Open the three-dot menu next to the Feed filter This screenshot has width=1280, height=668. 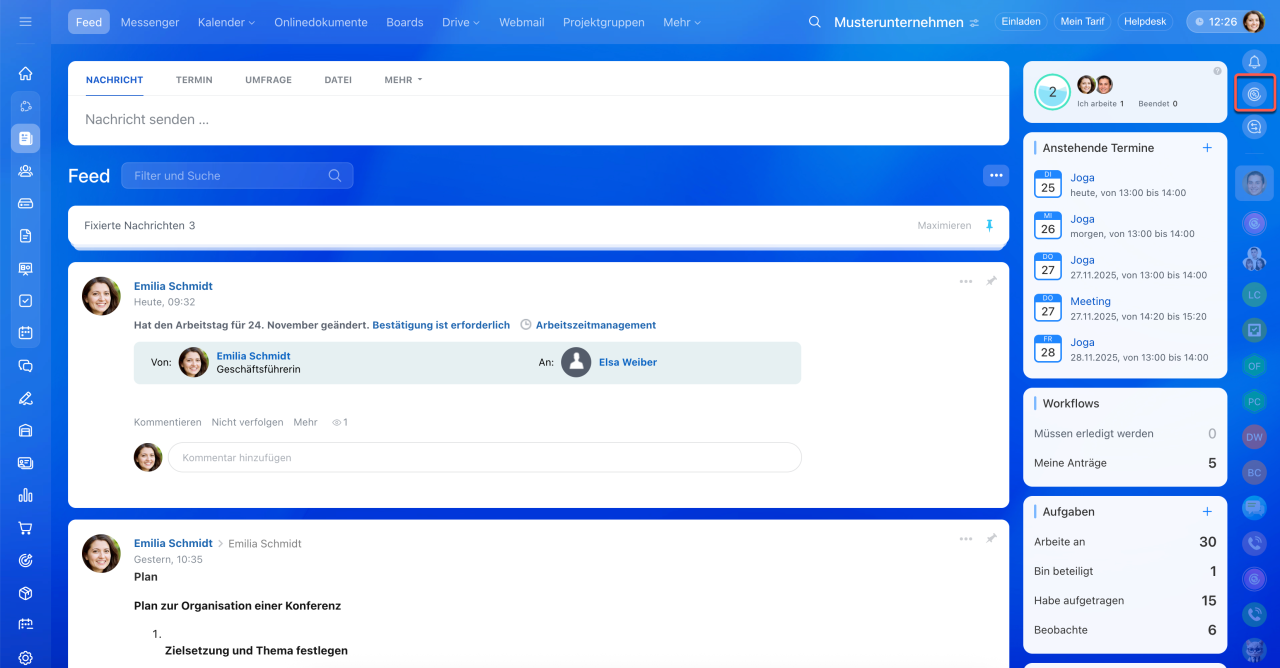click(x=995, y=175)
